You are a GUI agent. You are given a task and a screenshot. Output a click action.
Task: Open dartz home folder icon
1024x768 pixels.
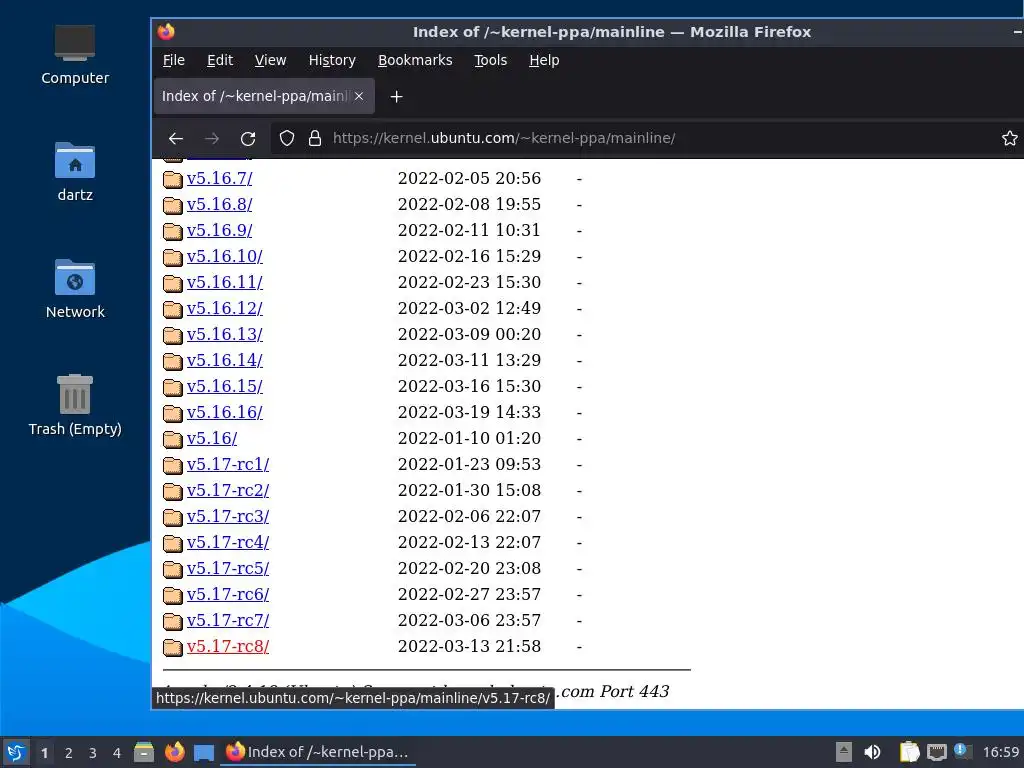tap(74, 172)
